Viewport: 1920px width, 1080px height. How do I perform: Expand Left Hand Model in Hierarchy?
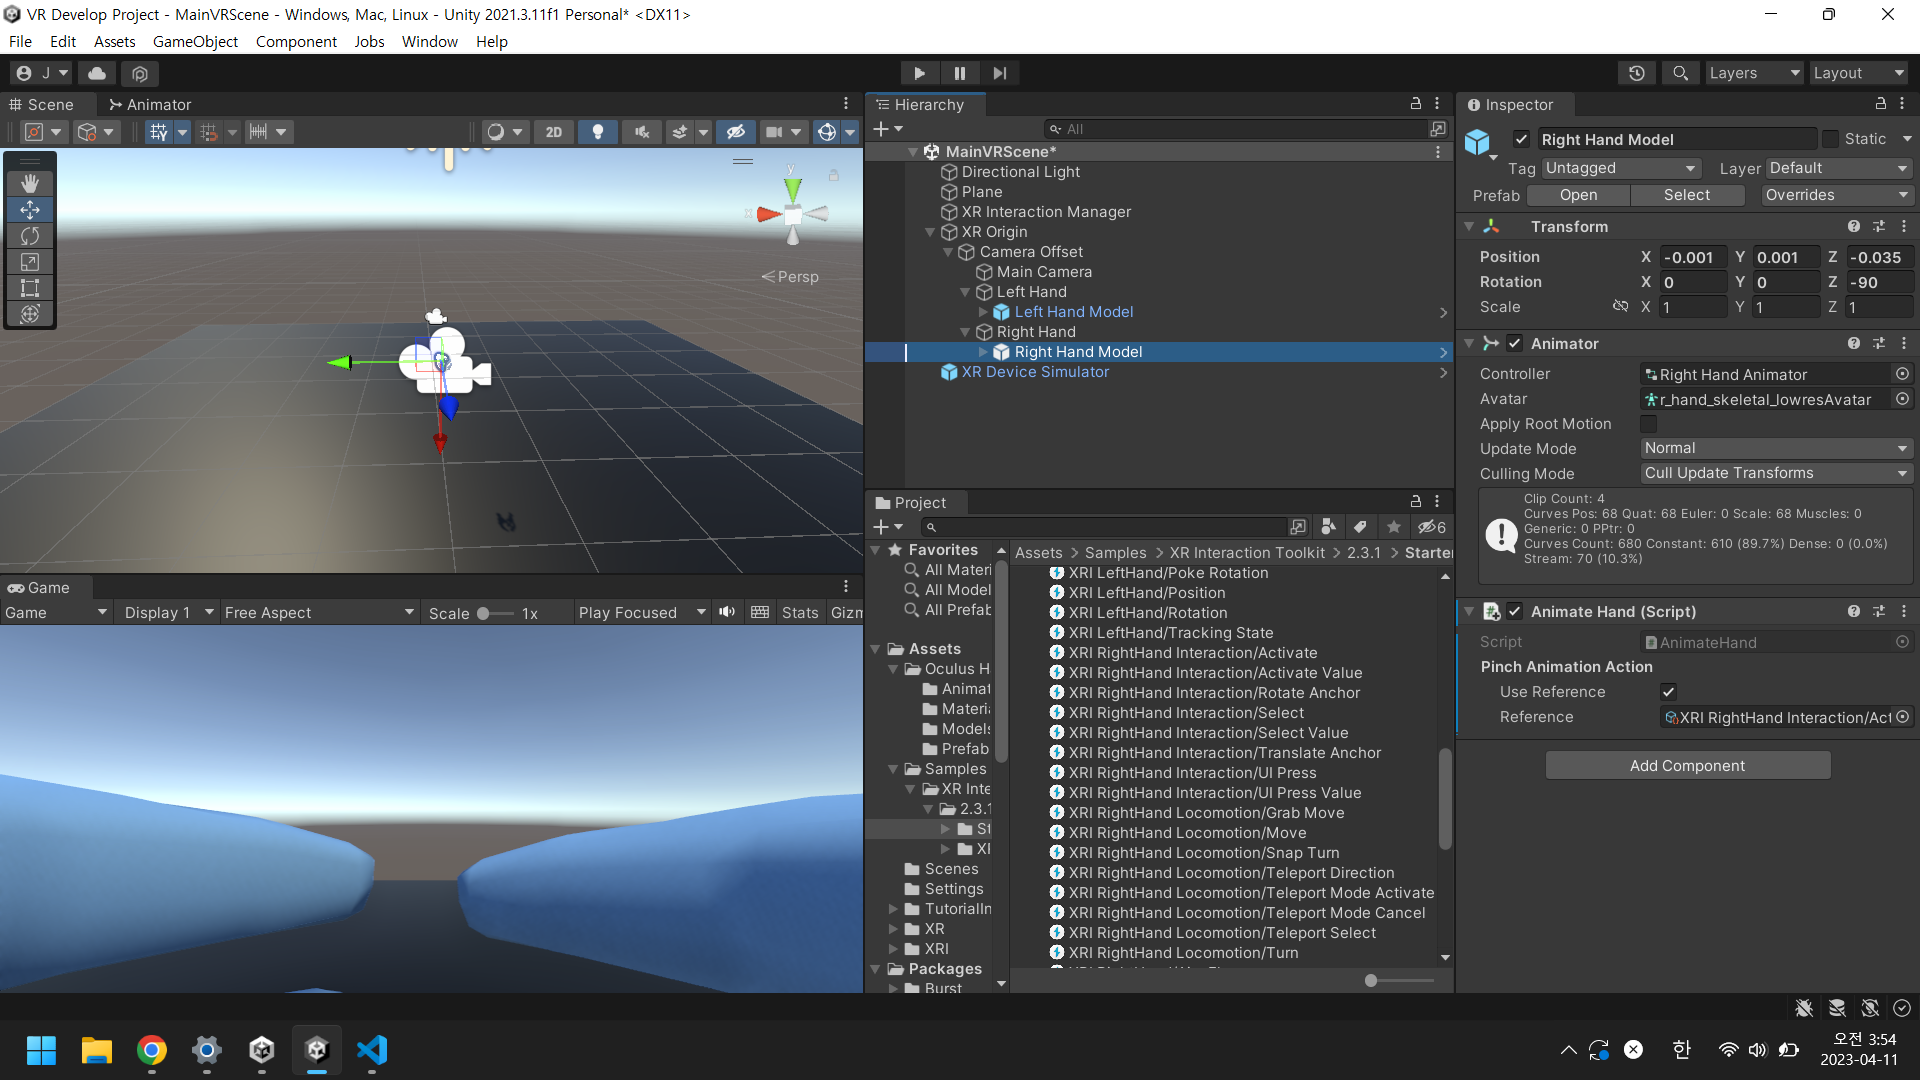tap(983, 312)
